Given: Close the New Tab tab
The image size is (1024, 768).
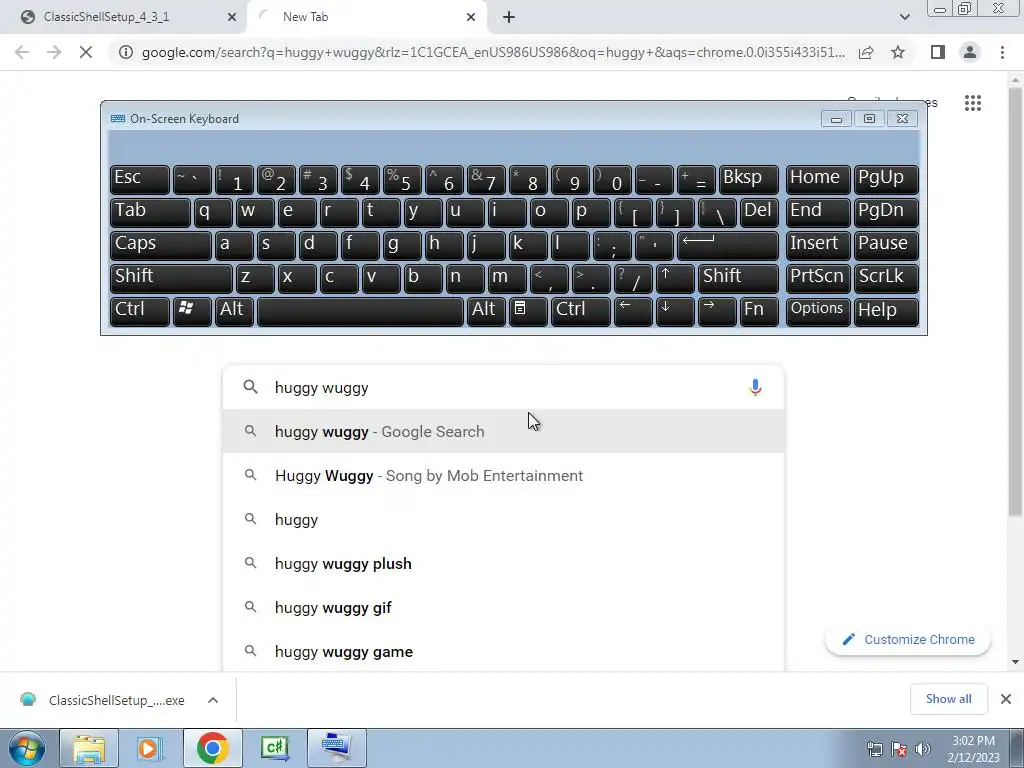Looking at the screenshot, I should [471, 17].
